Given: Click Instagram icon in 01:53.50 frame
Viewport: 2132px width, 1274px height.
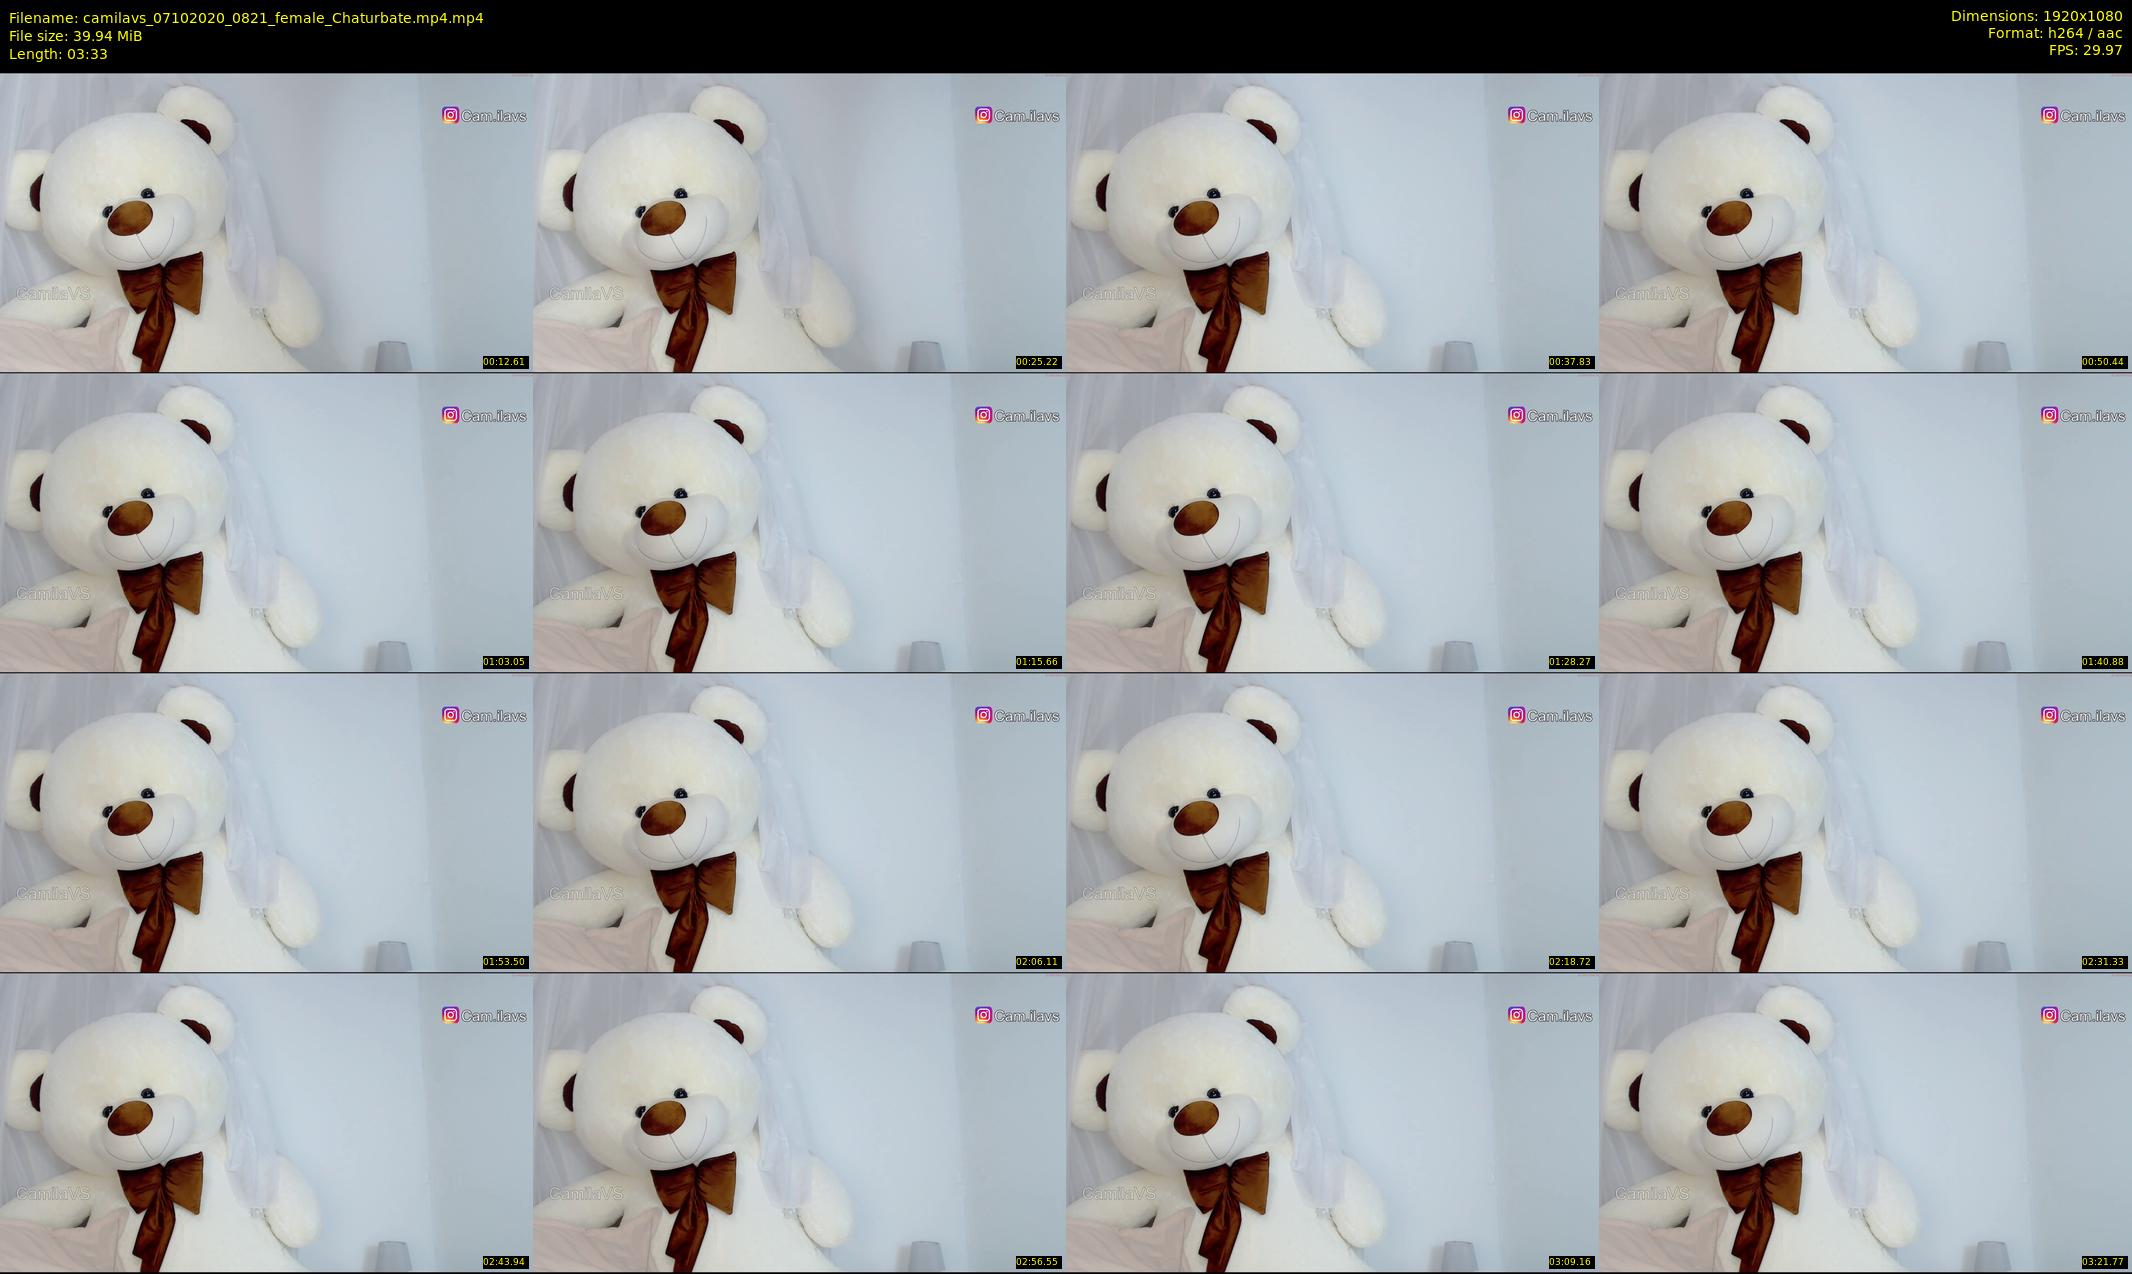Looking at the screenshot, I should 450,715.
